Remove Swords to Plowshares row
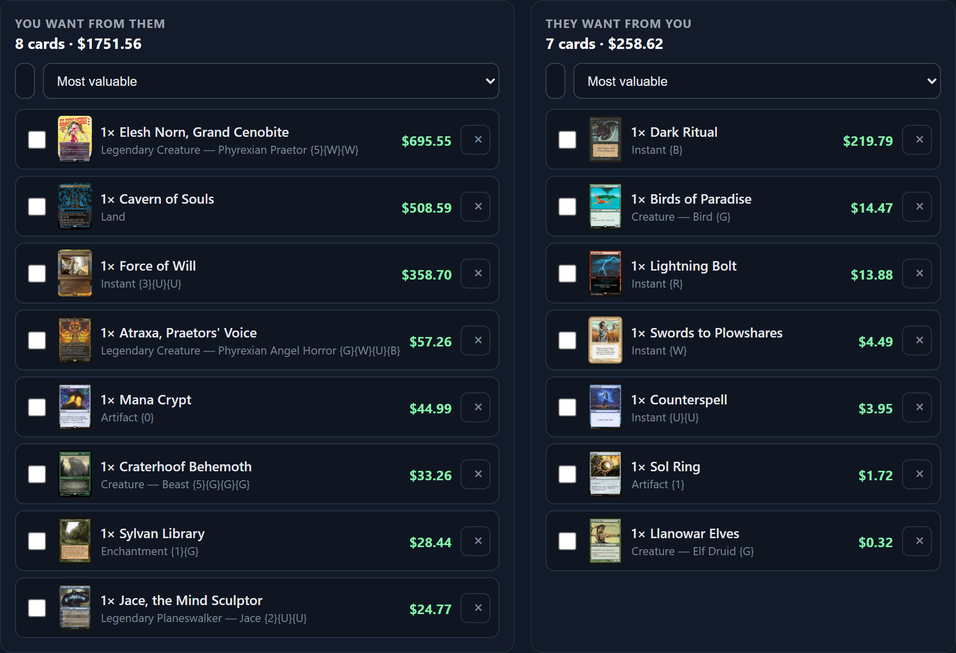The width and height of the screenshot is (956, 653). pyautogui.click(x=917, y=340)
